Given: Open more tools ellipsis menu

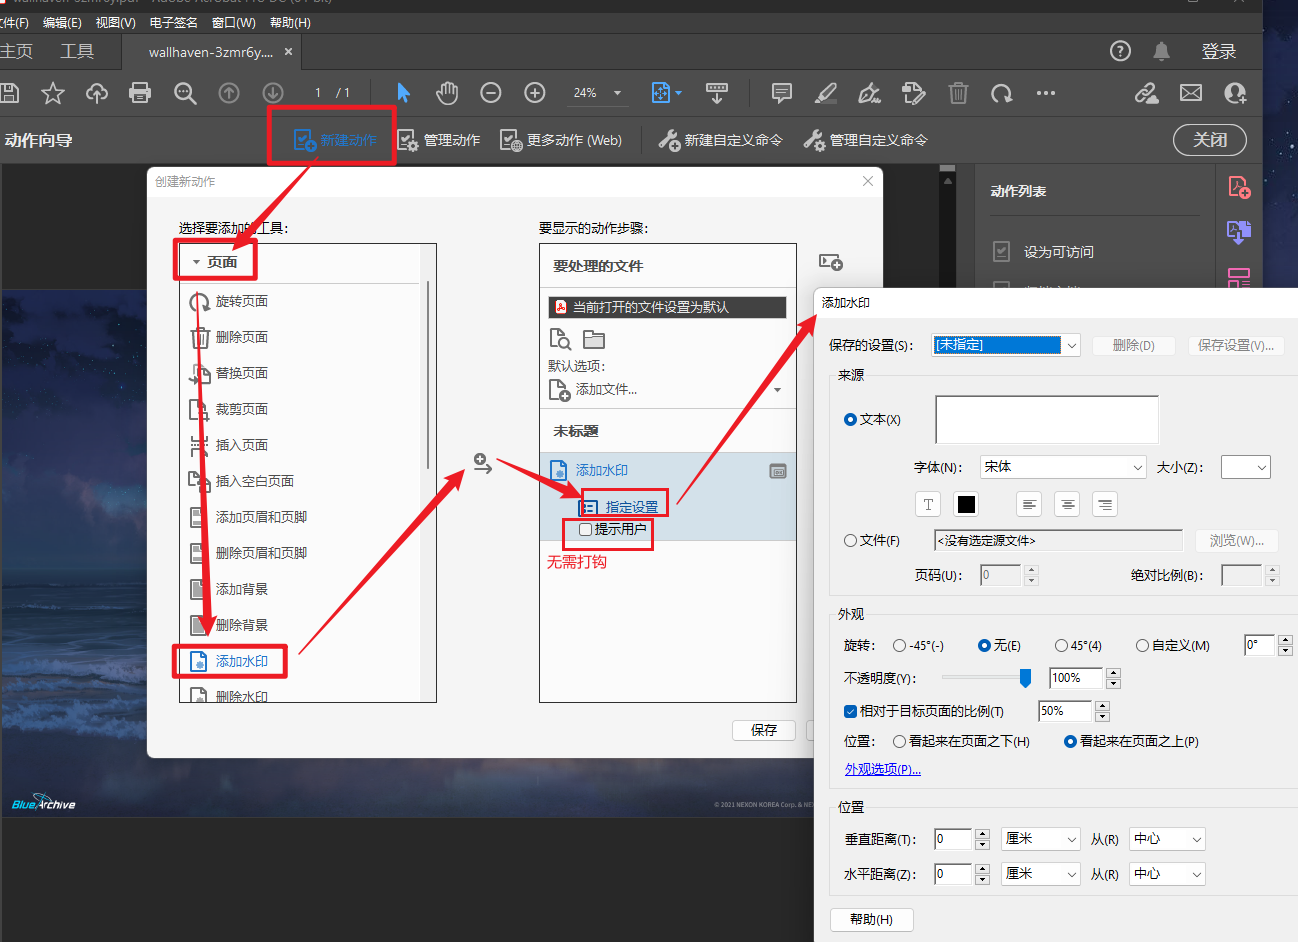Looking at the screenshot, I should (1046, 93).
